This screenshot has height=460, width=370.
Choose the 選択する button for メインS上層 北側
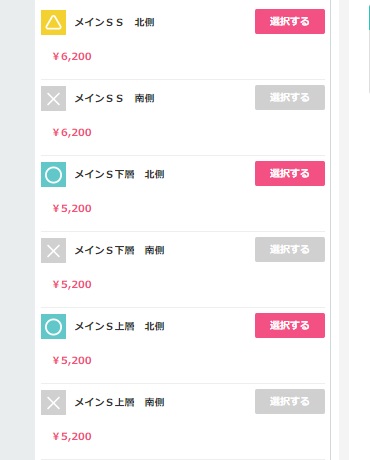(290, 326)
